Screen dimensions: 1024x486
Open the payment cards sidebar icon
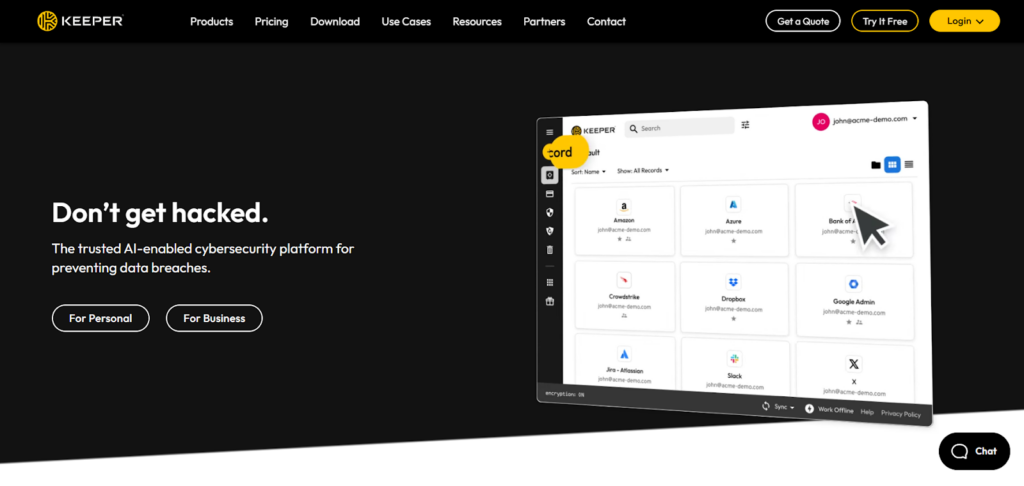tap(549, 194)
